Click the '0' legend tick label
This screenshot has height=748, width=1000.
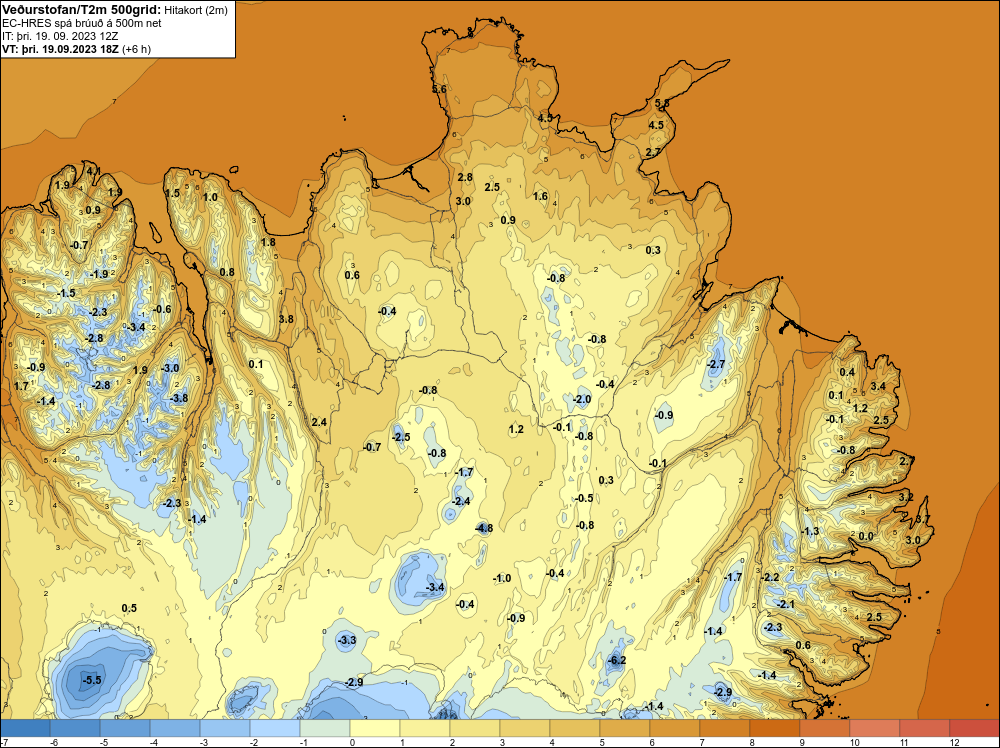(x=353, y=742)
